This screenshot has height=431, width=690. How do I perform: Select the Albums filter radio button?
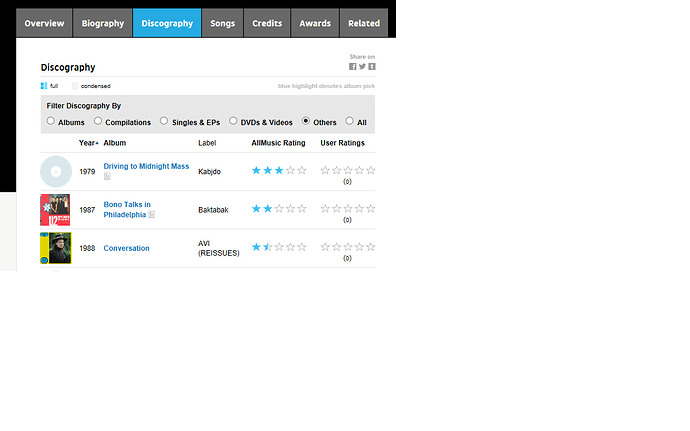pos(51,121)
